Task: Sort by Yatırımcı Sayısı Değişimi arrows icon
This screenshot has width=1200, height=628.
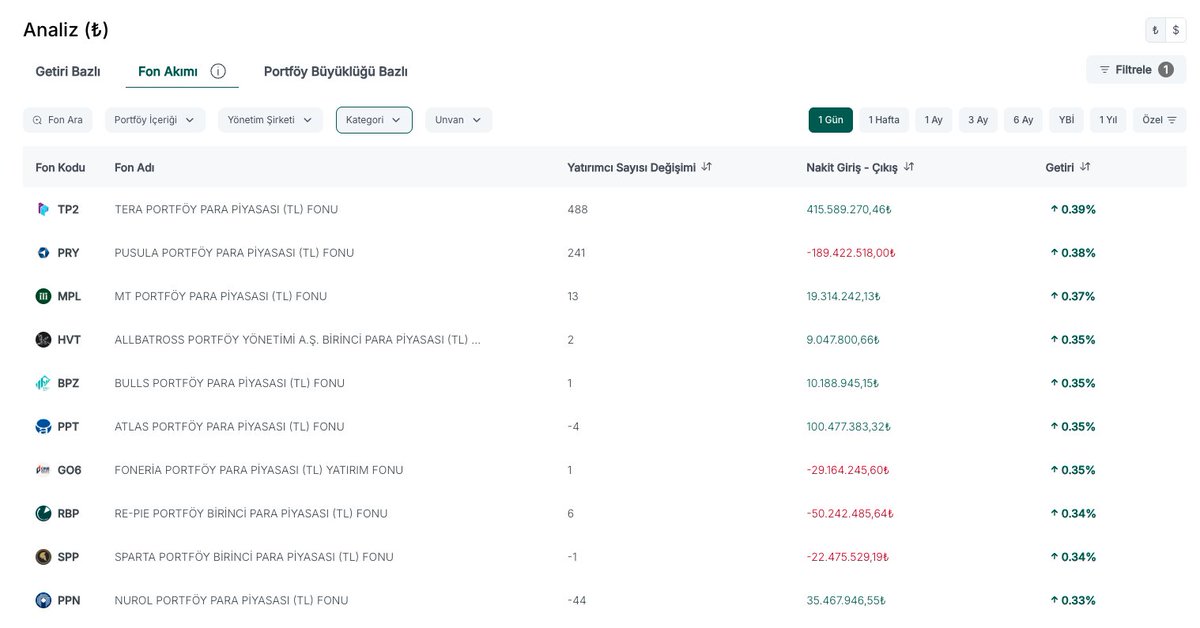Action: pos(707,167)
